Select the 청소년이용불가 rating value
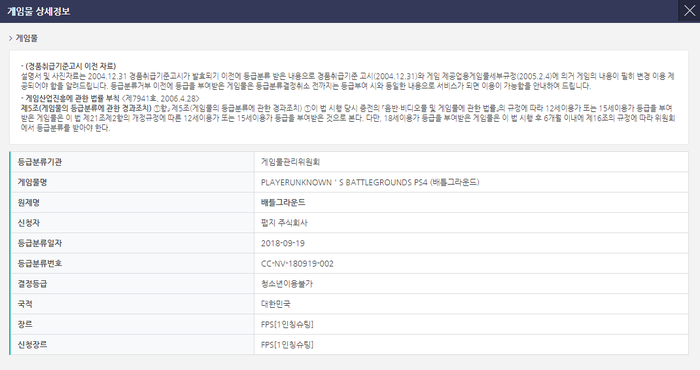 click(287, 284)
